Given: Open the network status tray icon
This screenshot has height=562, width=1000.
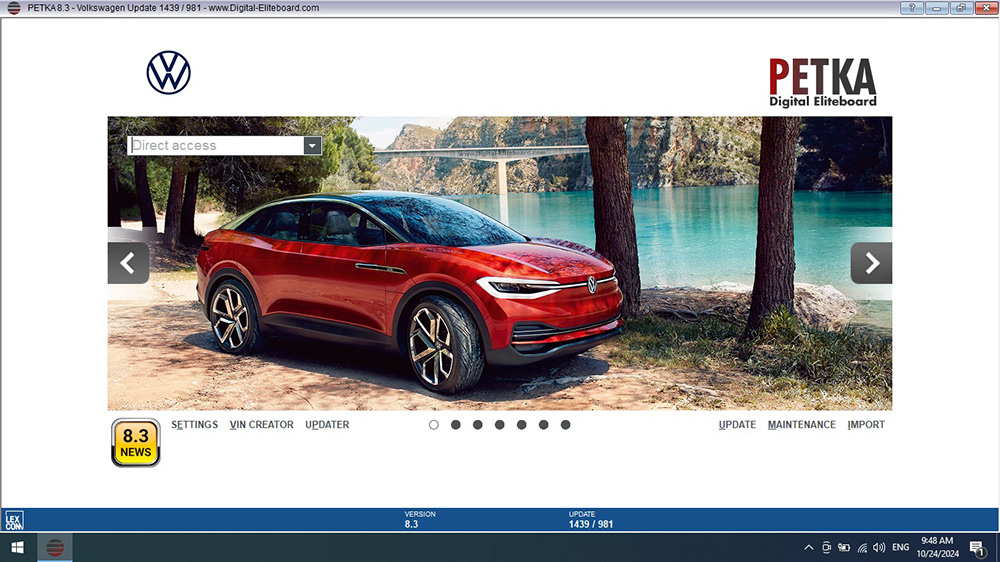Looking at the screenshot, I should (862, 547).
